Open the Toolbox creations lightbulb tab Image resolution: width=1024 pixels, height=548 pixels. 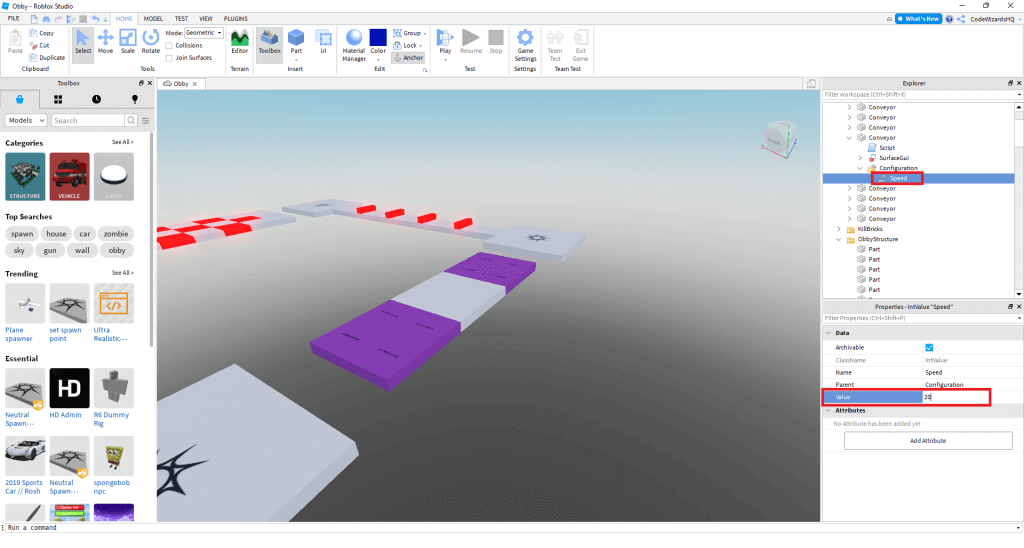tap(135, 99)
